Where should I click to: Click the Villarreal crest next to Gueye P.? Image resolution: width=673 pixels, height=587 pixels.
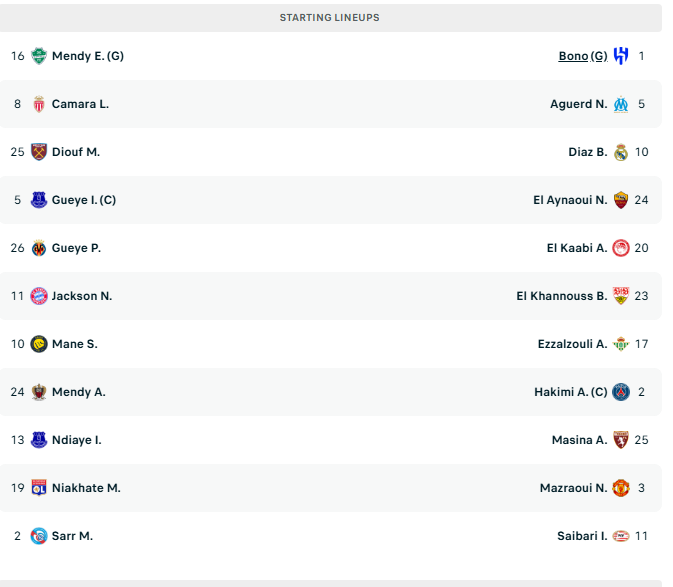click(x=39, y=248)
